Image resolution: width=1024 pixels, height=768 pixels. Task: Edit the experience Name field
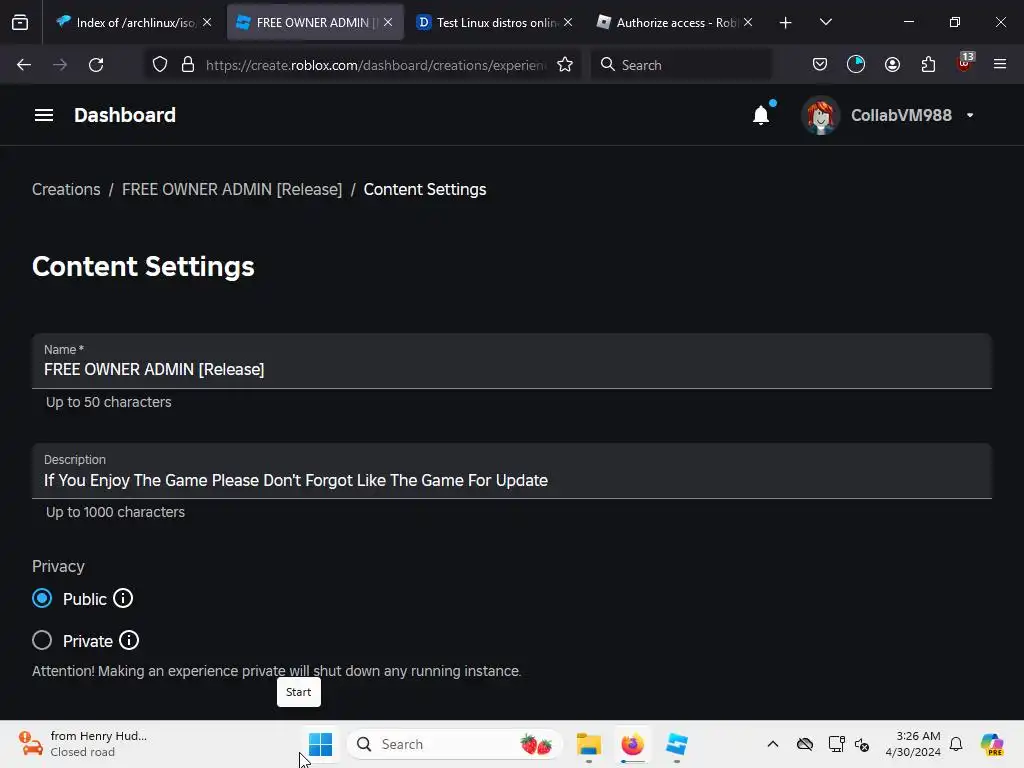point(512,361)
